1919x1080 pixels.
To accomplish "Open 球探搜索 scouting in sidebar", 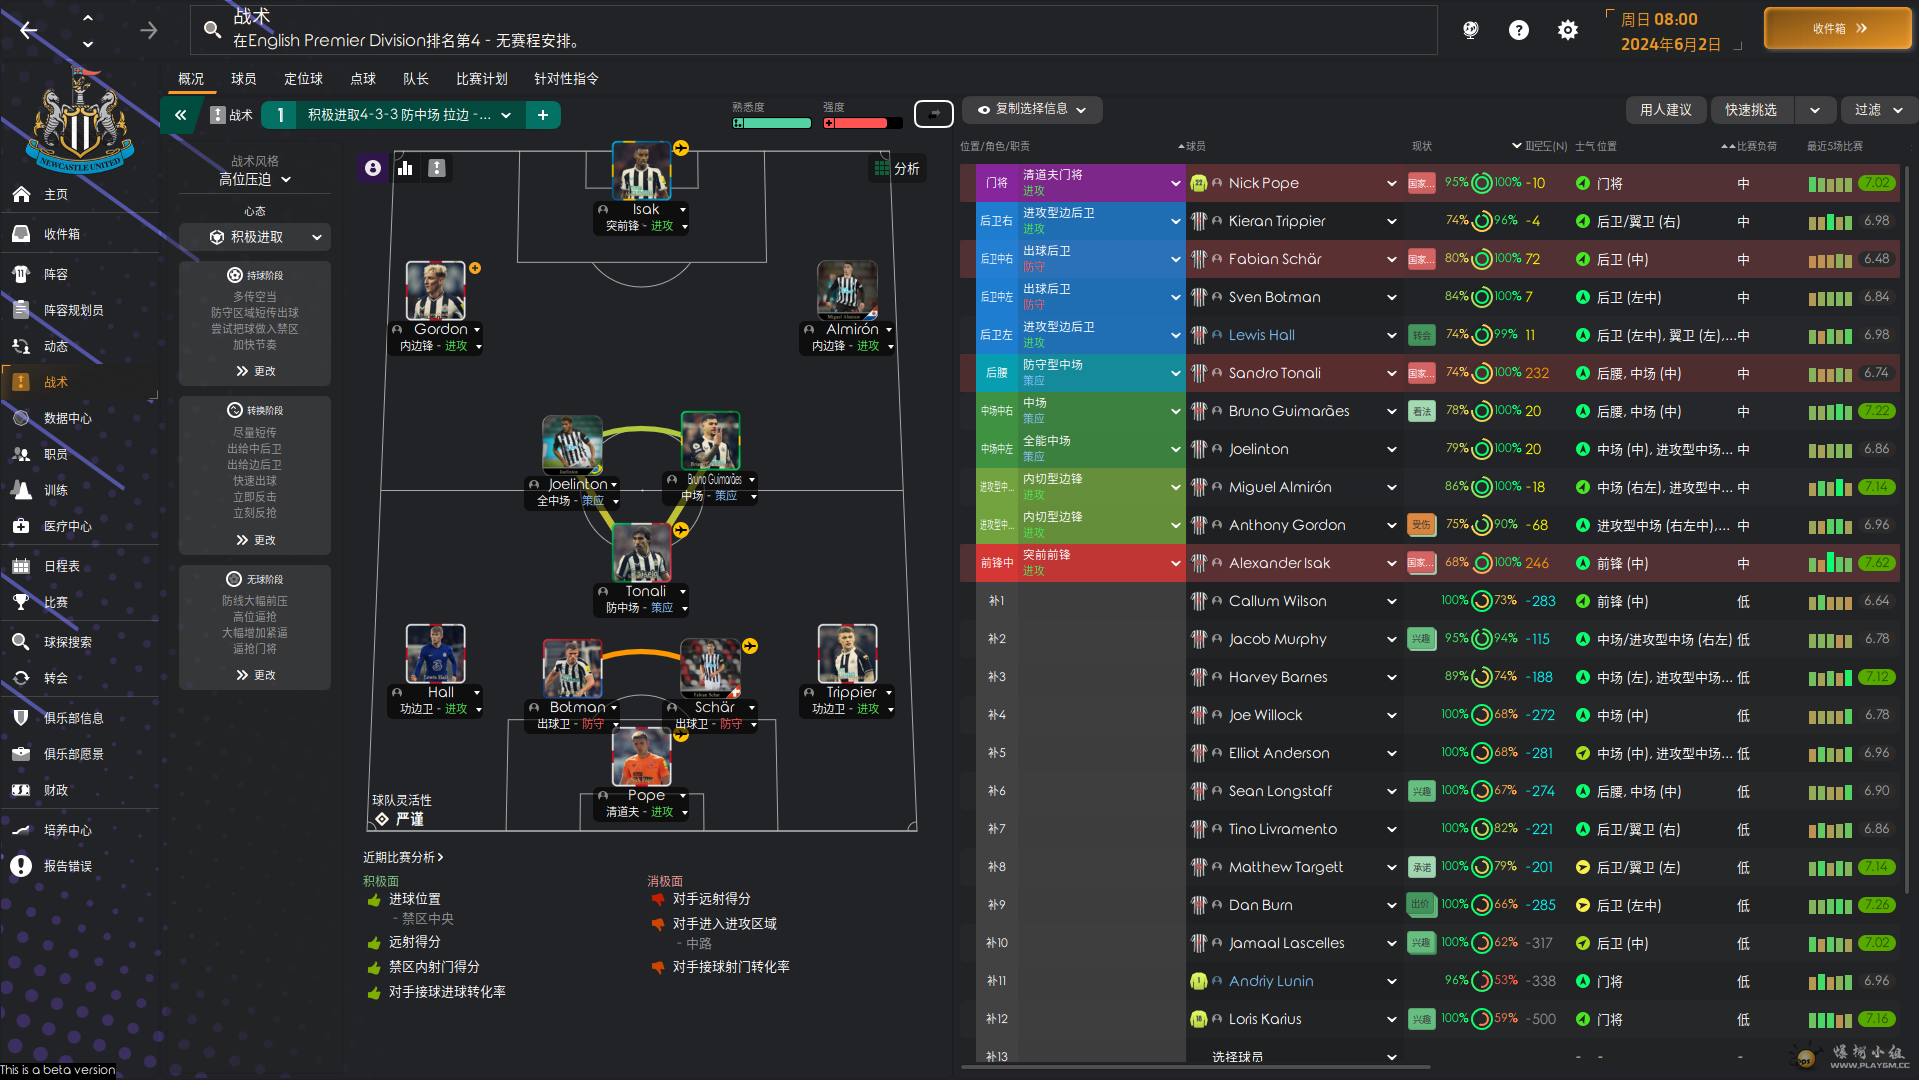I will click(68, 642).
